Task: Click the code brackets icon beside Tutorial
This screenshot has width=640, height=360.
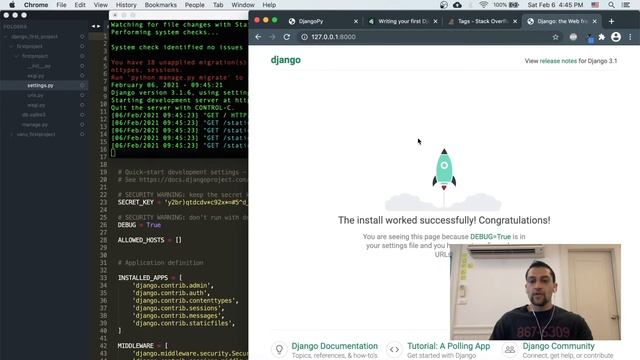Action: point(394,349)
